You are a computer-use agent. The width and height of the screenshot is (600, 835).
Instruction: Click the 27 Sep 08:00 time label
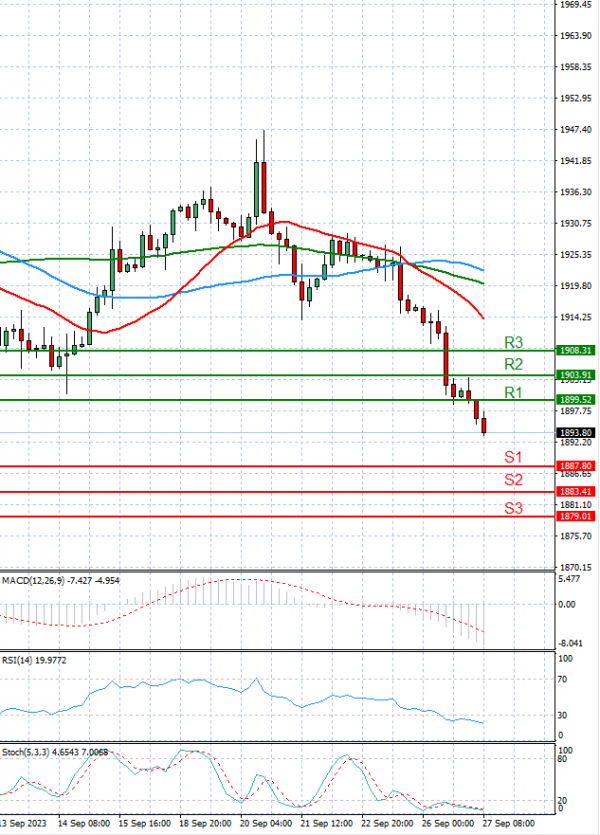tap(508, 823)
